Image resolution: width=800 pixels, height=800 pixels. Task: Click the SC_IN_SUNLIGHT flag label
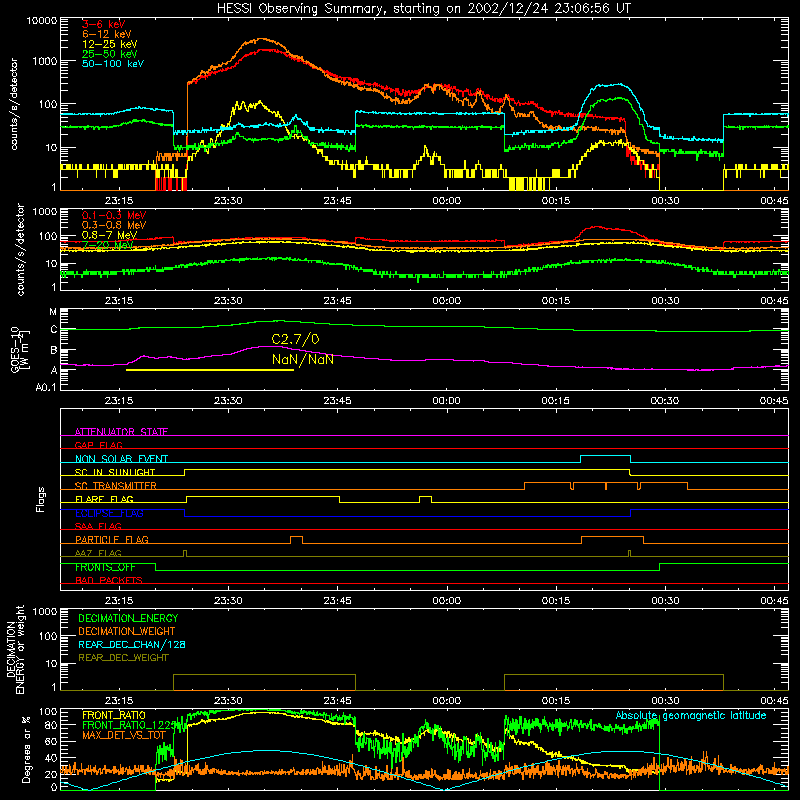pos(115,472)
